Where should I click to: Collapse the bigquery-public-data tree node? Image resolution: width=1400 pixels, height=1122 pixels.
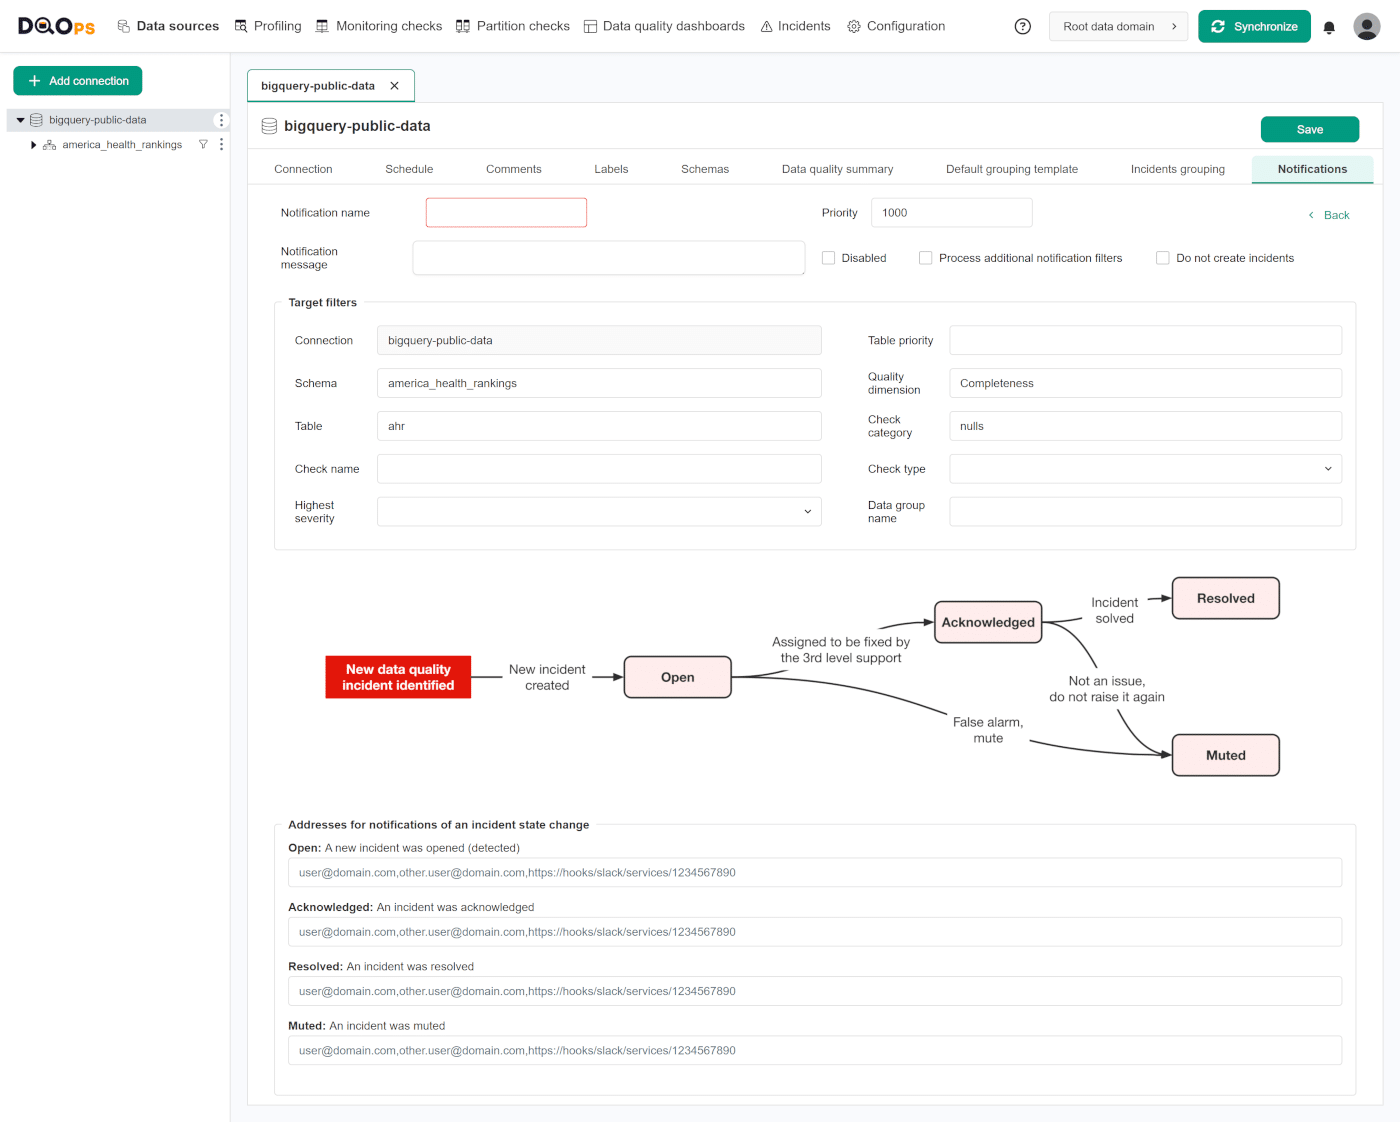click(x=20, y=120)
